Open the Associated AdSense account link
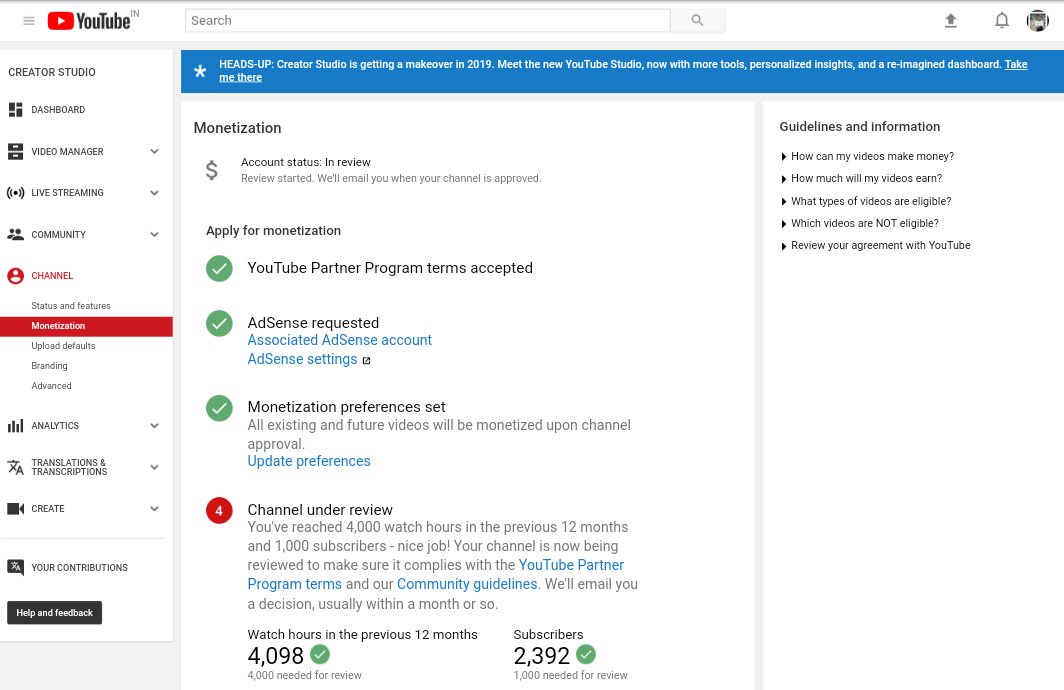 pyautogui.click(x=339, y=341)
